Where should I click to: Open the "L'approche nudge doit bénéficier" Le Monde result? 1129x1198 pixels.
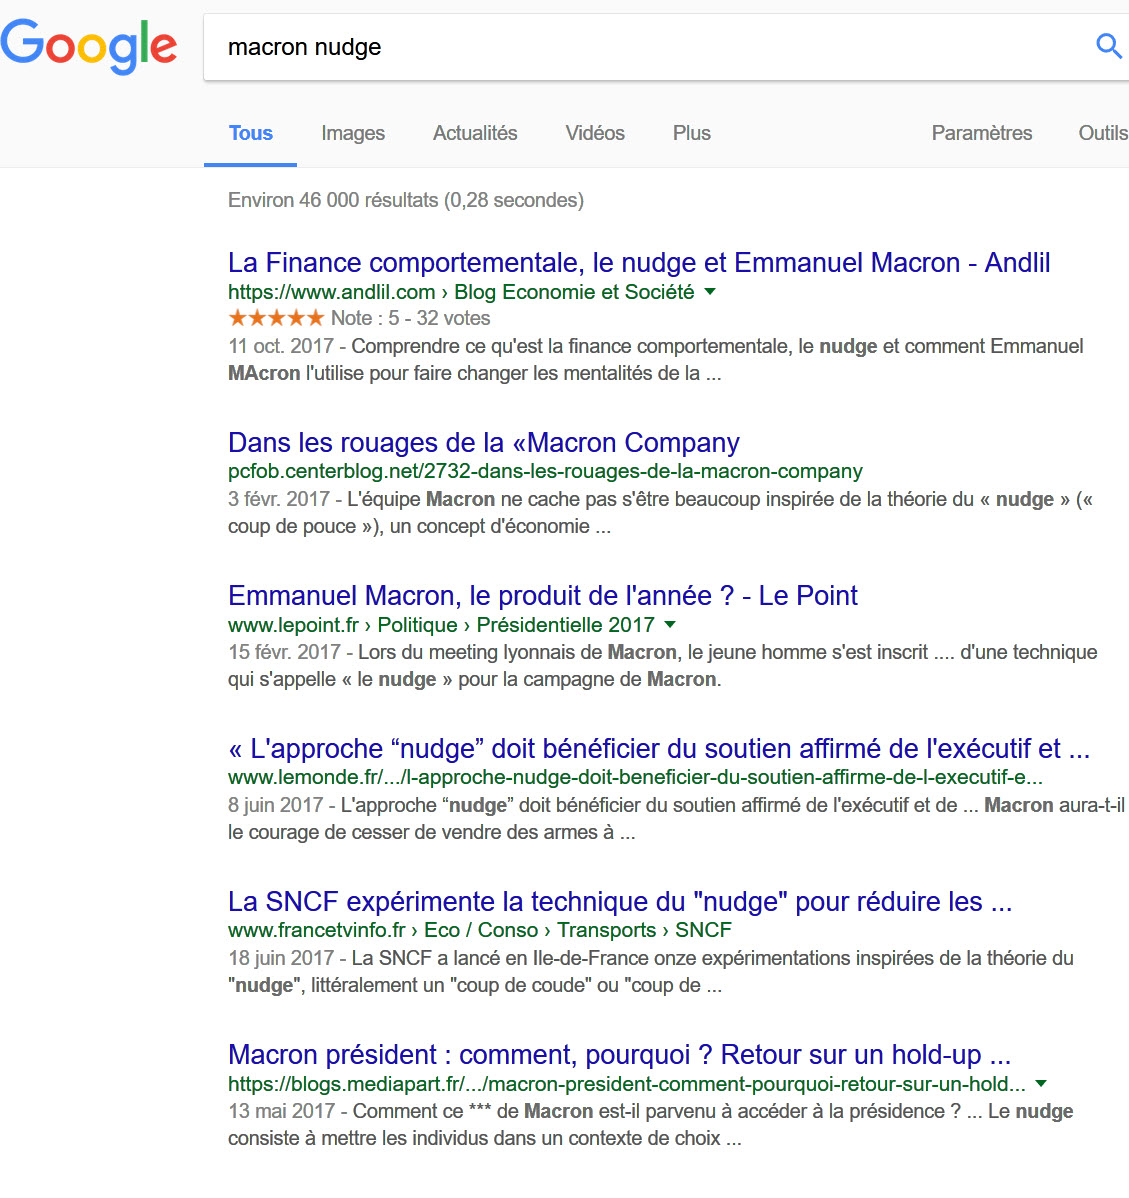tap(658, 749)
